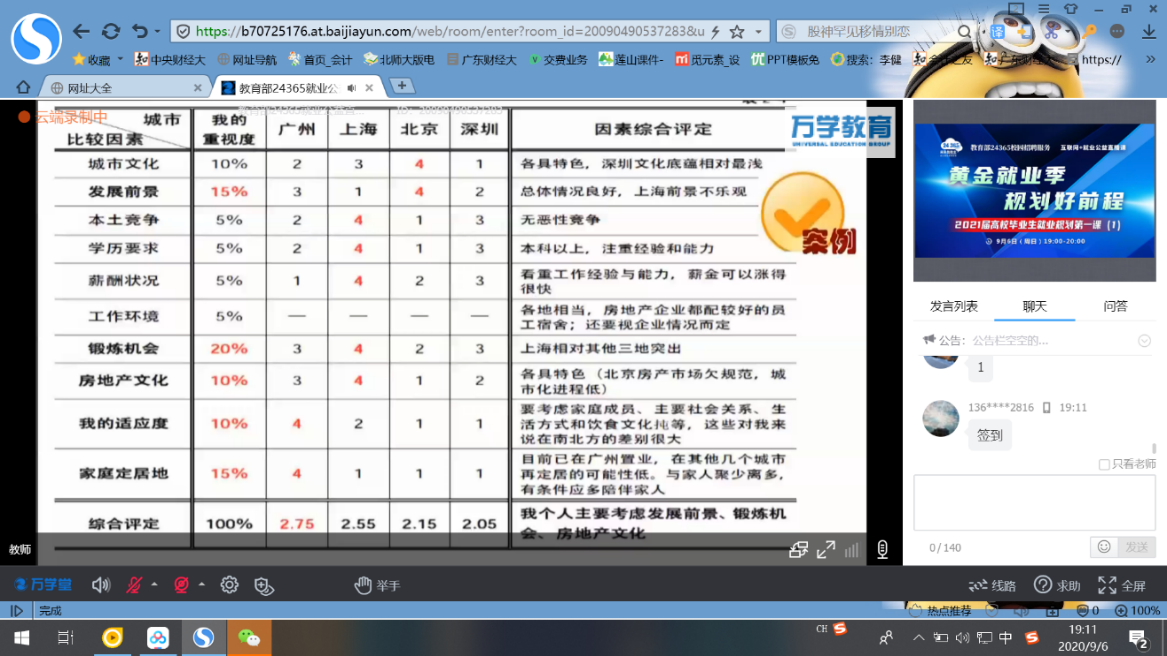Viewport: 1167px width, 656px height.
Task: Open the 交费业务 bookmark
Action: 558,60
